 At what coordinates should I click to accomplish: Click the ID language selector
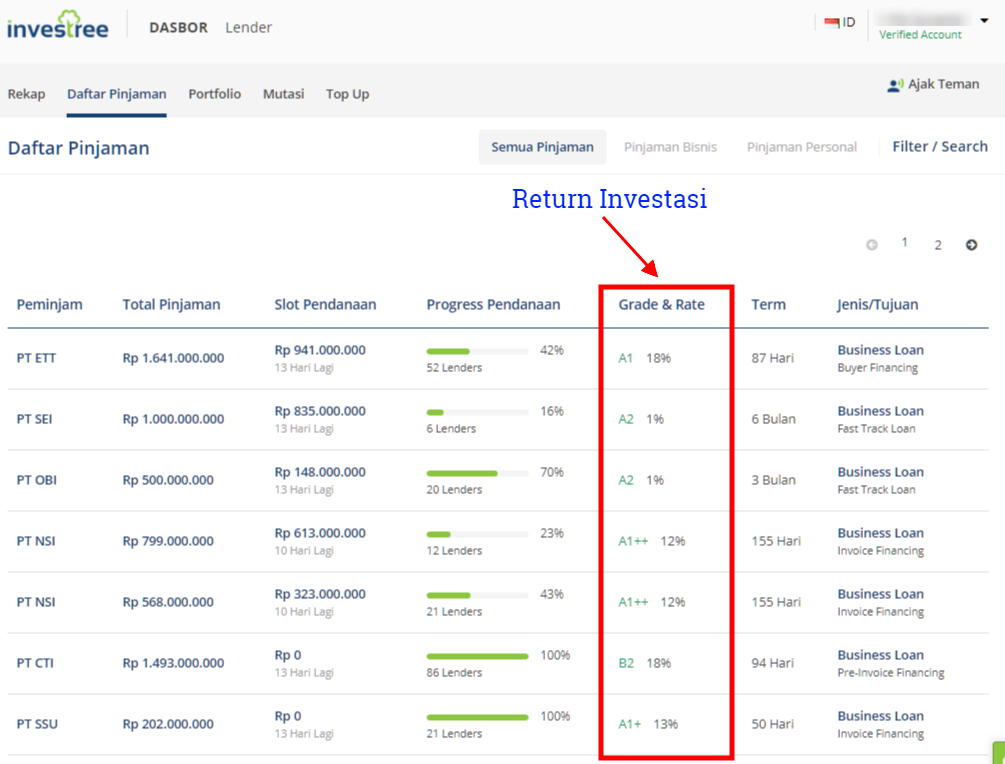(x=845, y=22)
